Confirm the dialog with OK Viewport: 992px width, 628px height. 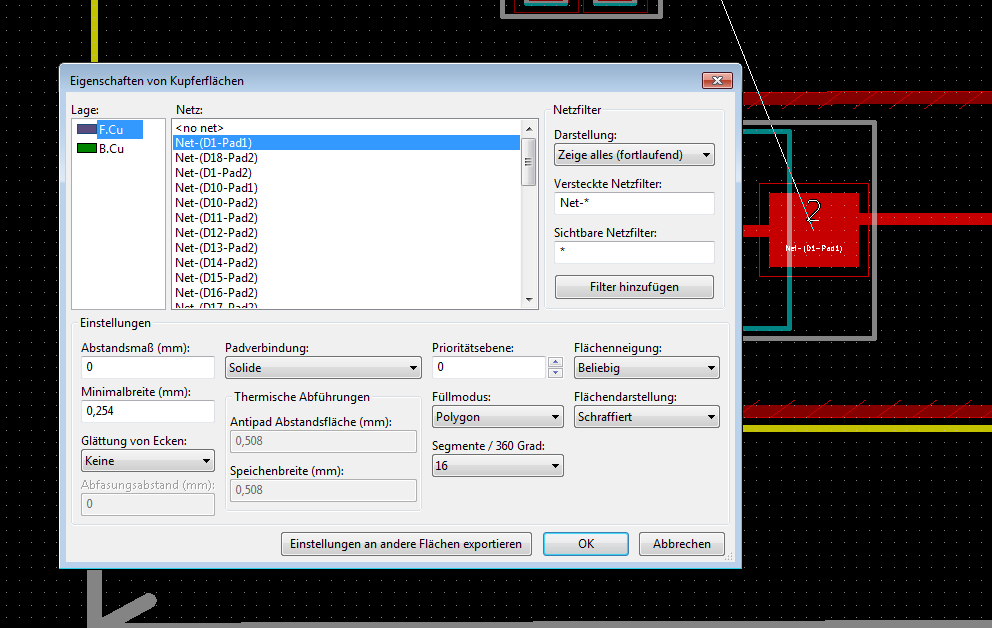[x=586, y=544]
